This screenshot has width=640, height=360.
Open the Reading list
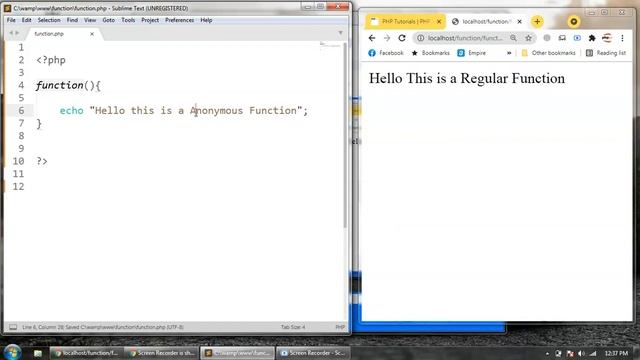pyautogui.click(x=606, y=53)
